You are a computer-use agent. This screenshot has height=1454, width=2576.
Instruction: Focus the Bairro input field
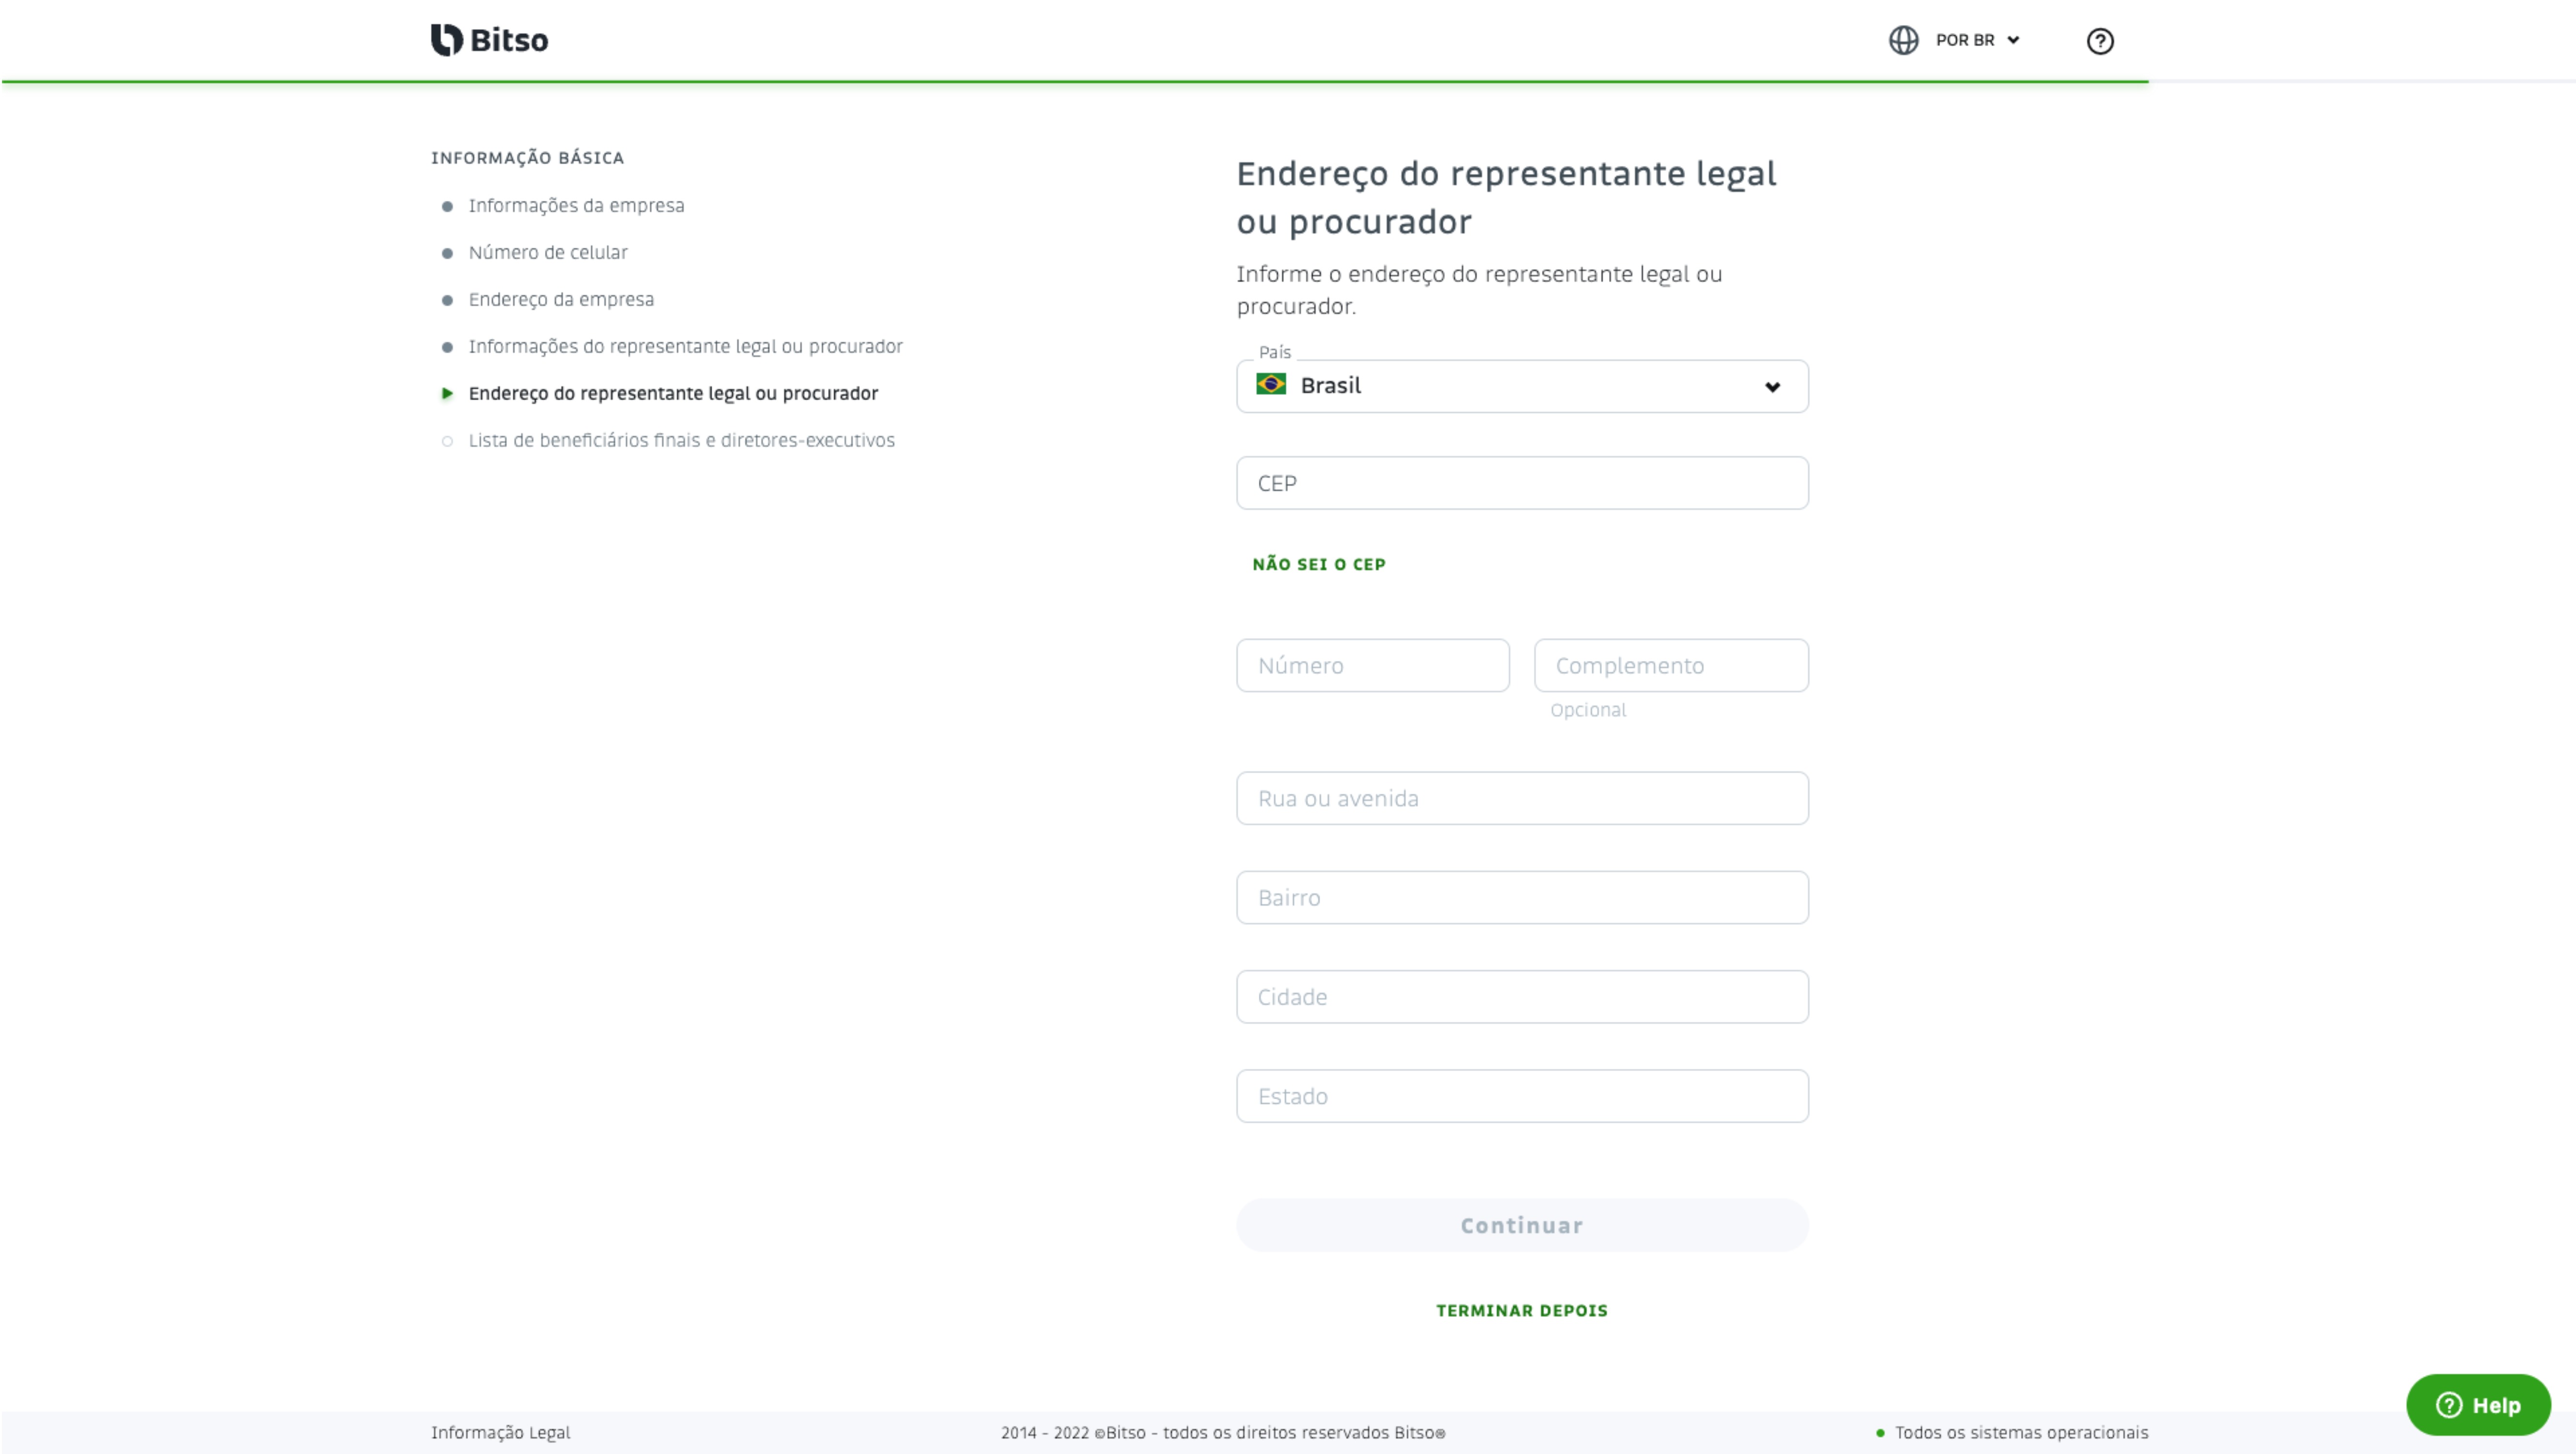click(x=1522, y=897)
